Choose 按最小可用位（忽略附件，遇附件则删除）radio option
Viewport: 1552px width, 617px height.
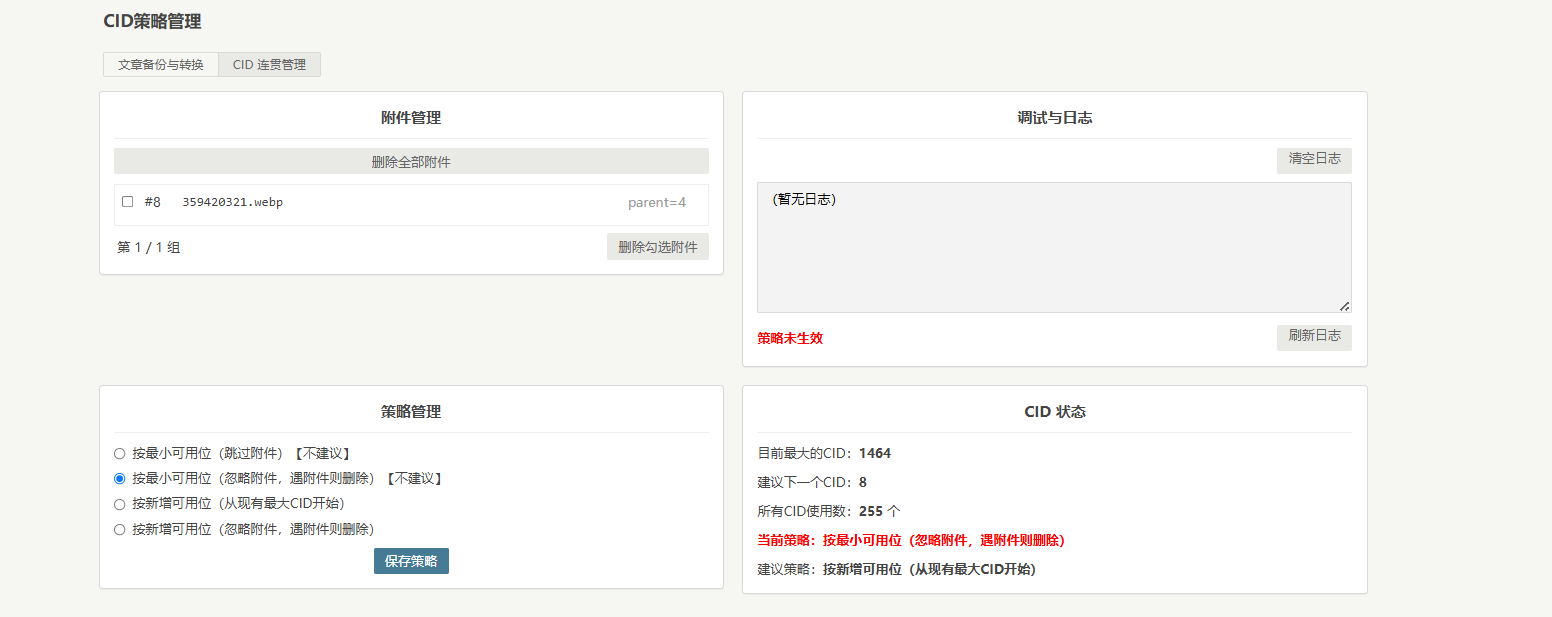(x=120, y=479)
